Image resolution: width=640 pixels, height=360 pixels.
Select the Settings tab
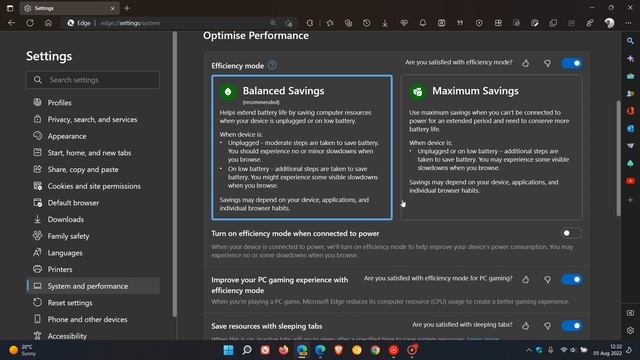click(x=69, y=8)
